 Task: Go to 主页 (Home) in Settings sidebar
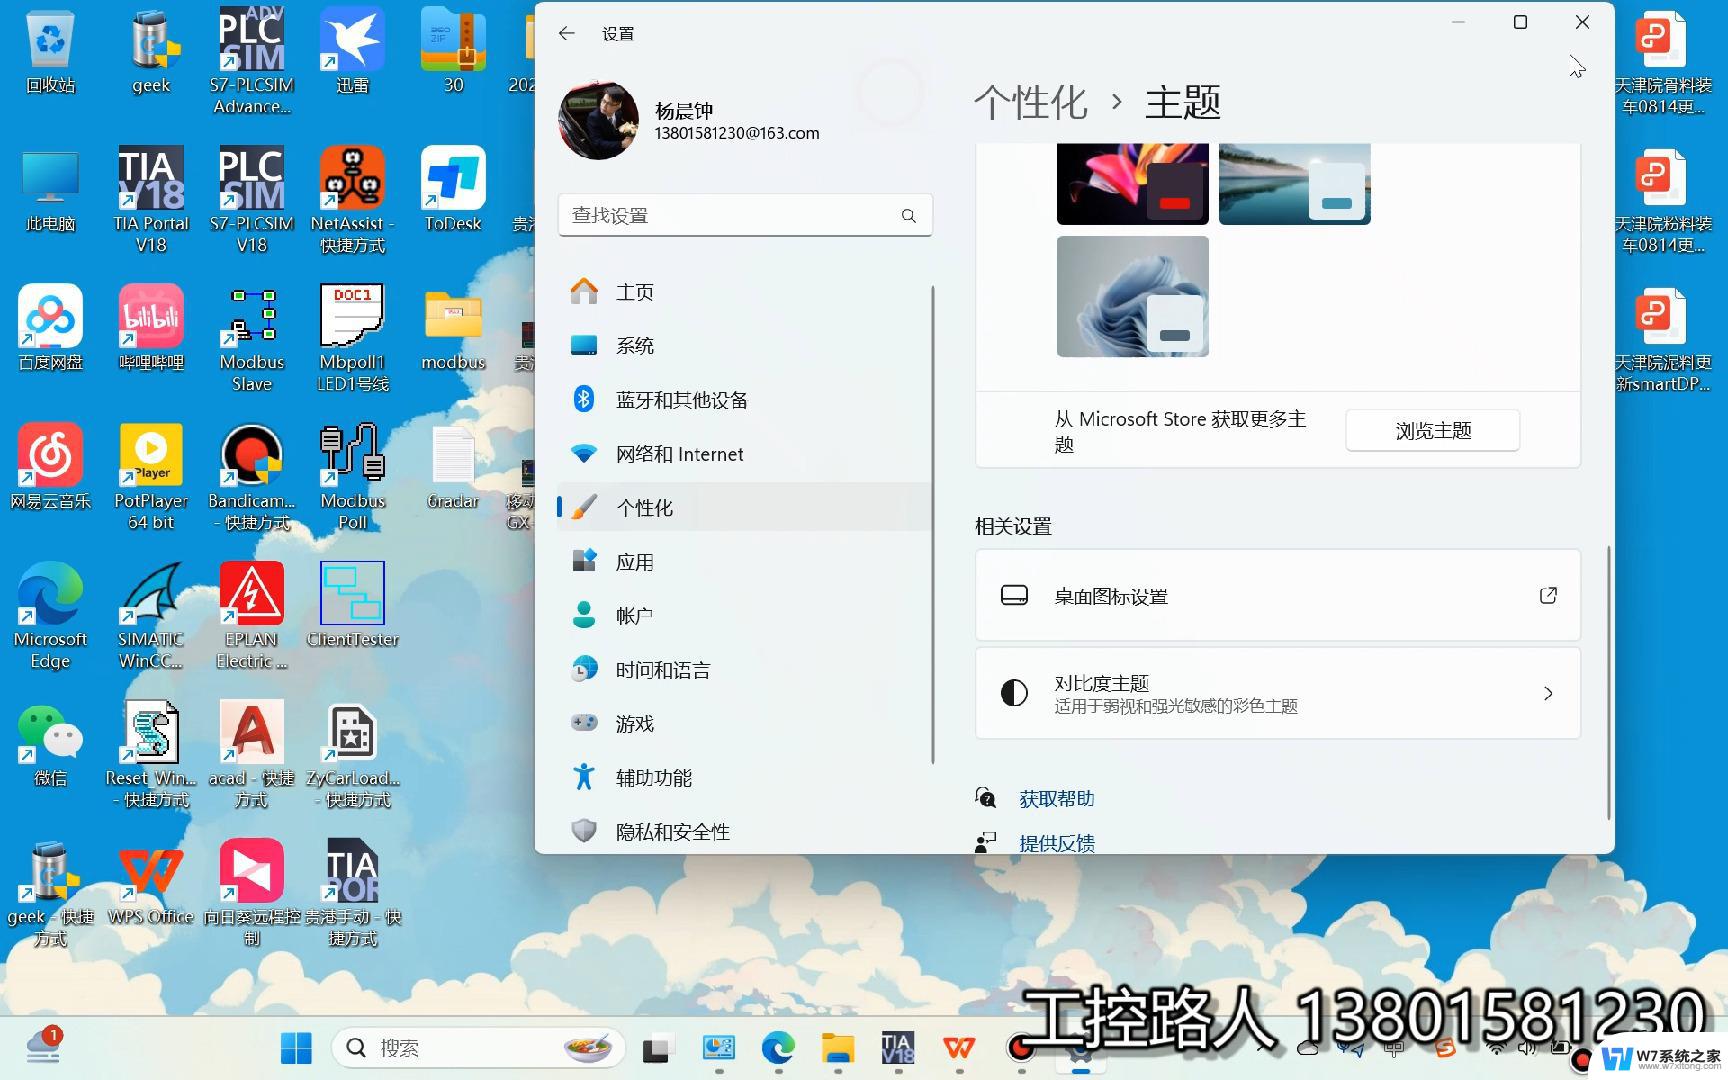744,292
